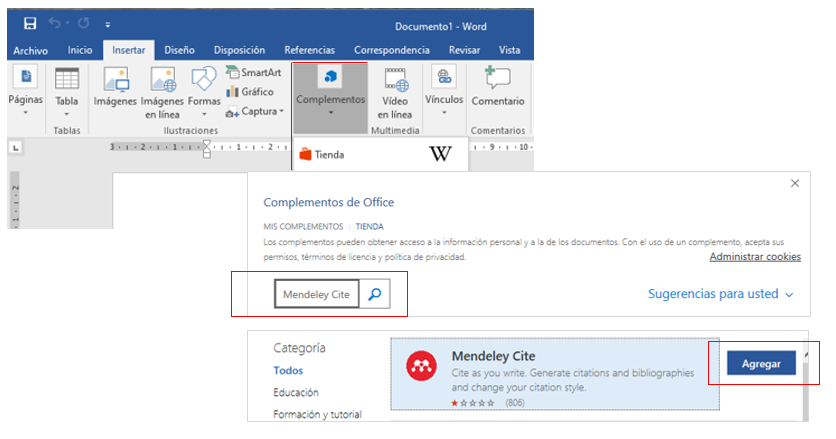Click the Redo icon in quick access toolbar
This screenshot has height=439, width=836.
point(84,23)
